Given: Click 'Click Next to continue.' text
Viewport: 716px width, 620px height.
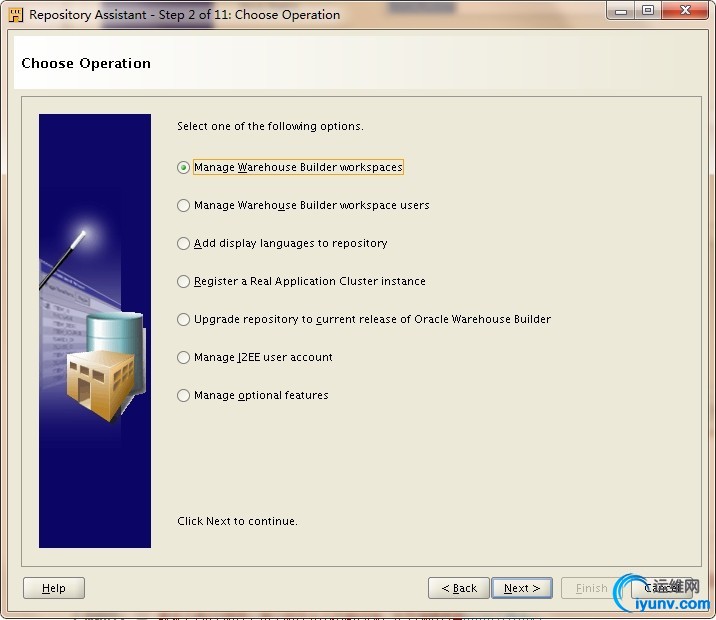Looking at the screenshot, I should point(237,521).
